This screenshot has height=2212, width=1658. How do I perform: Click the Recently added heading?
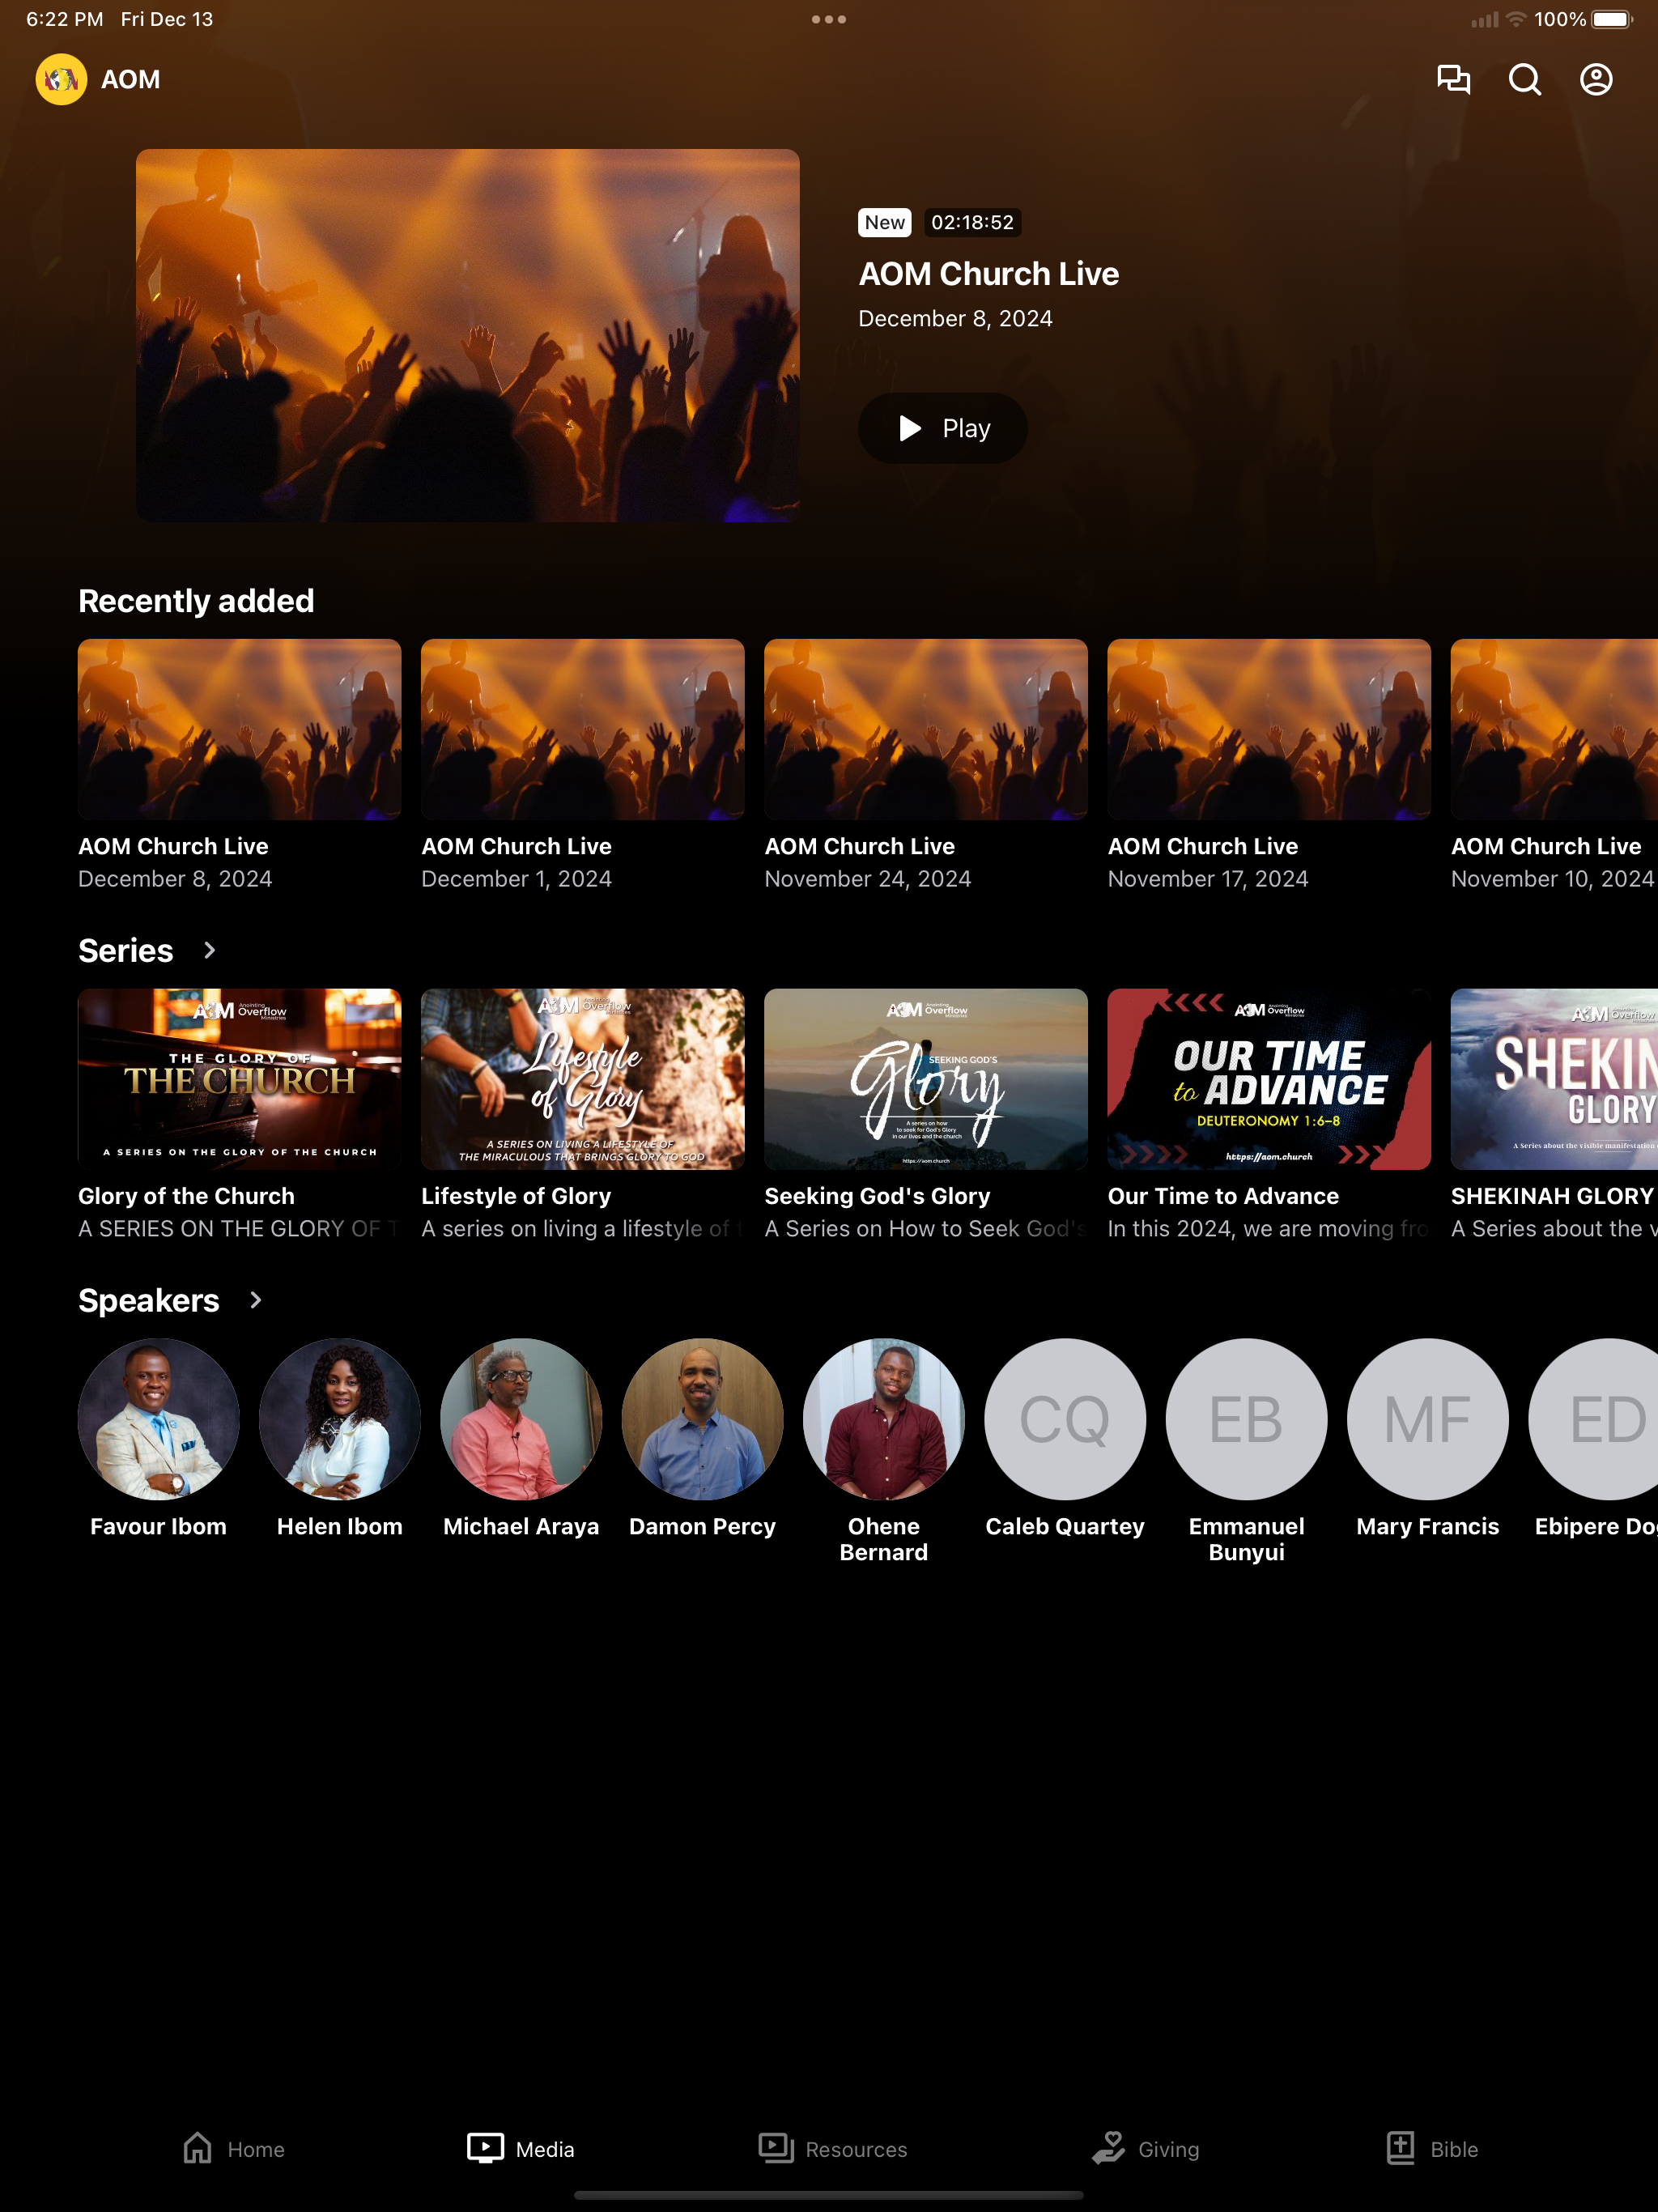(x=196, y=601)
